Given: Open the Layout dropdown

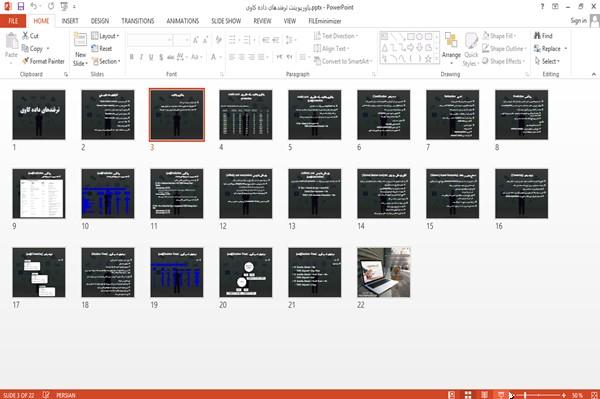Looking at the screenshot, I should [106, 36].
